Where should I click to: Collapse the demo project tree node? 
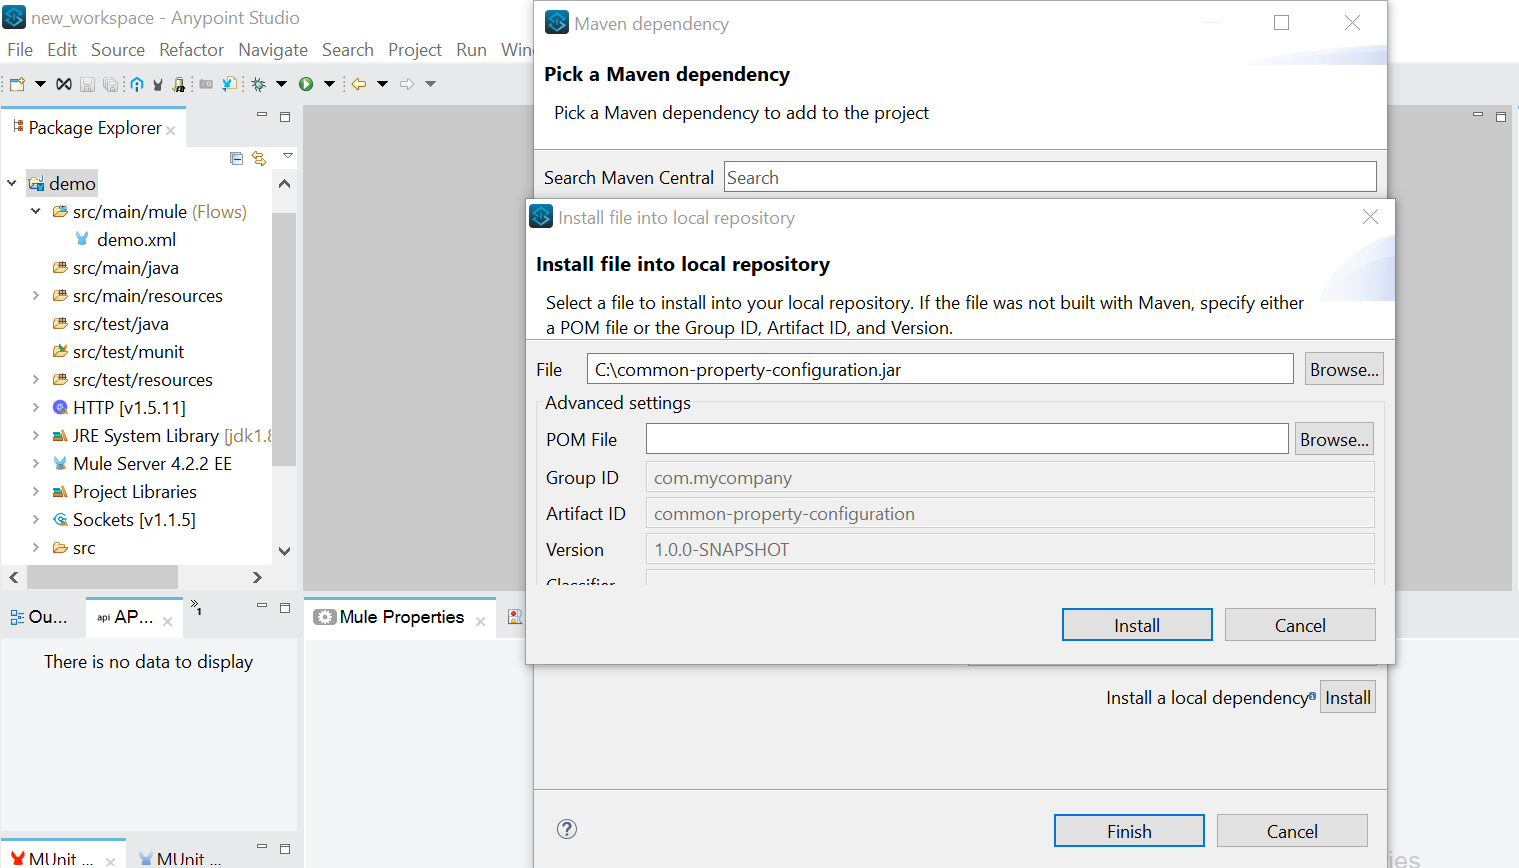(12, 183)
